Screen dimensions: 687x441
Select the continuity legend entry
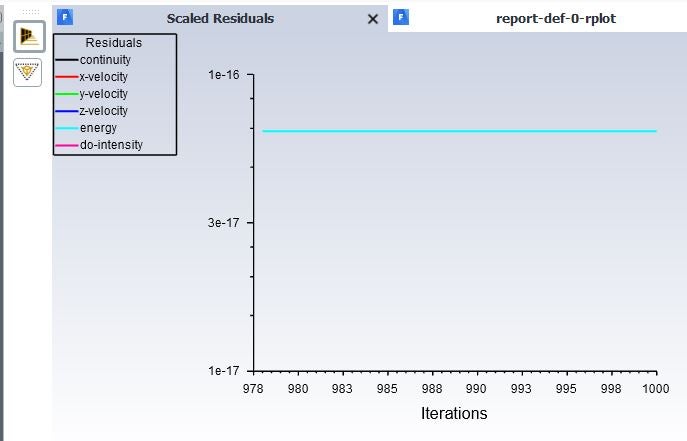tap(105, 60)
